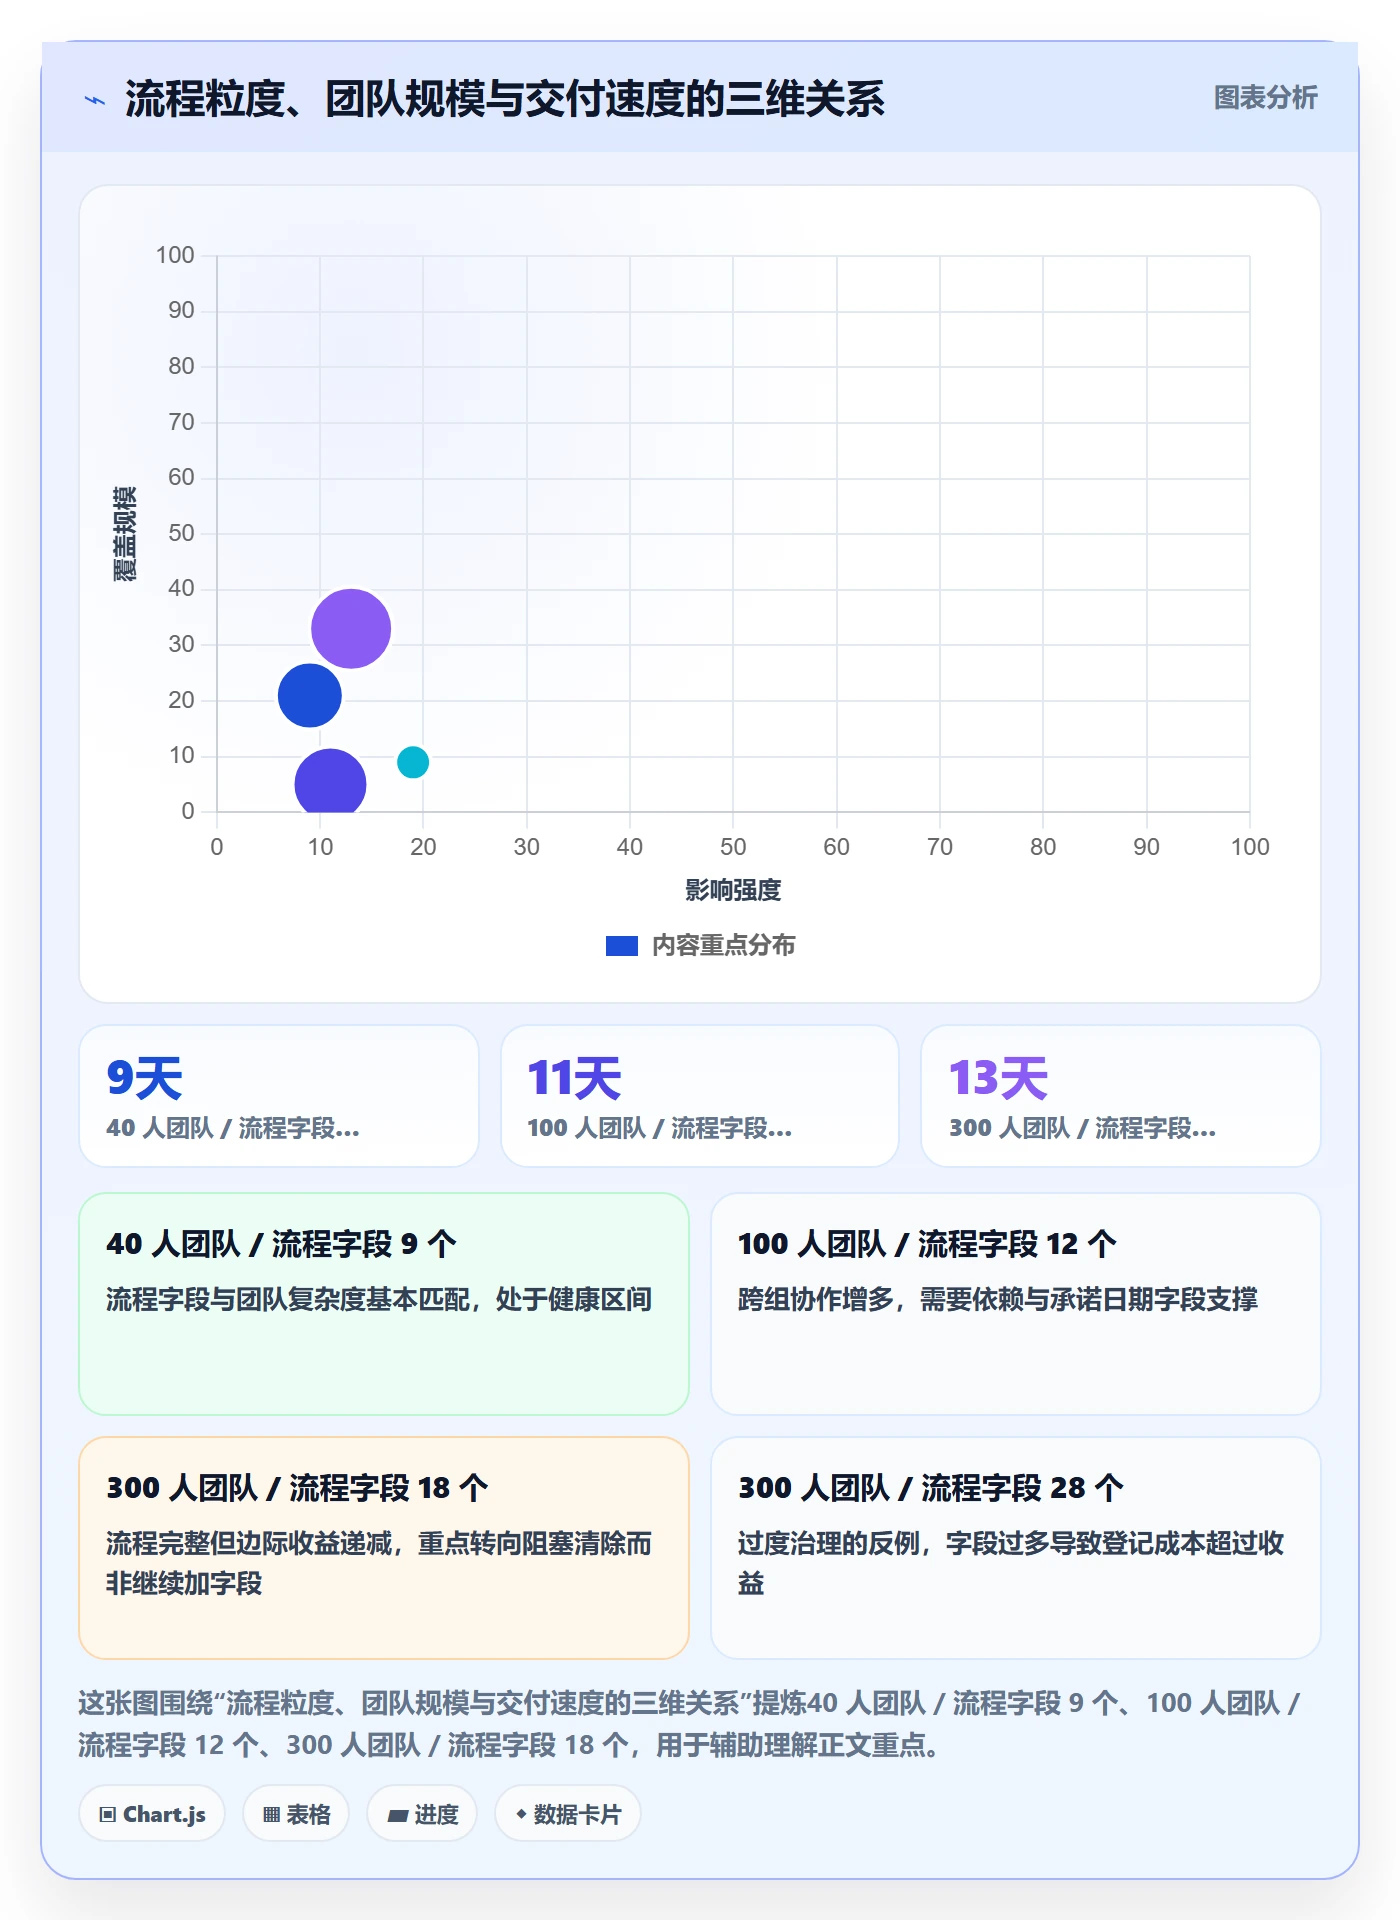Open the 13天 stat card
This screenshot has height=1920, width=1400.
[x=1121, y=1096]
